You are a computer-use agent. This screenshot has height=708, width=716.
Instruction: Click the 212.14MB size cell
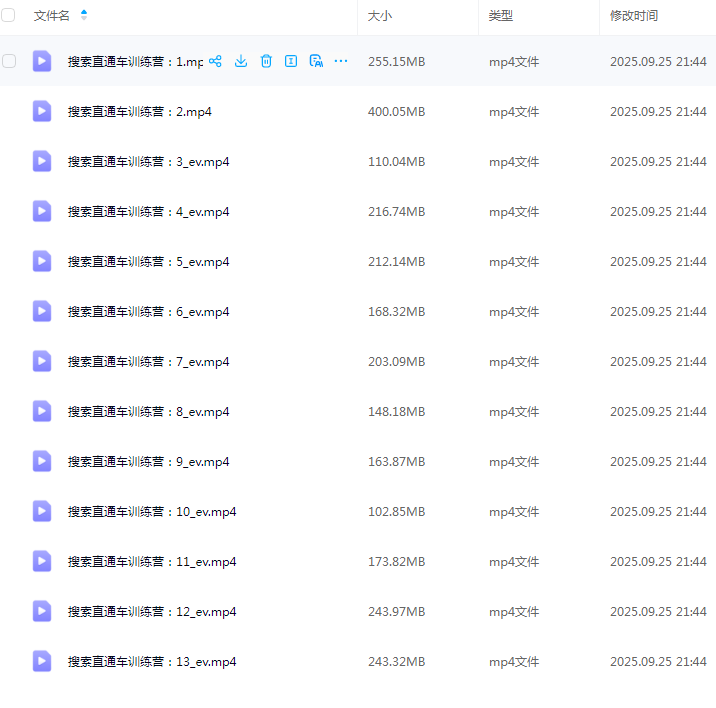(397, 262)
